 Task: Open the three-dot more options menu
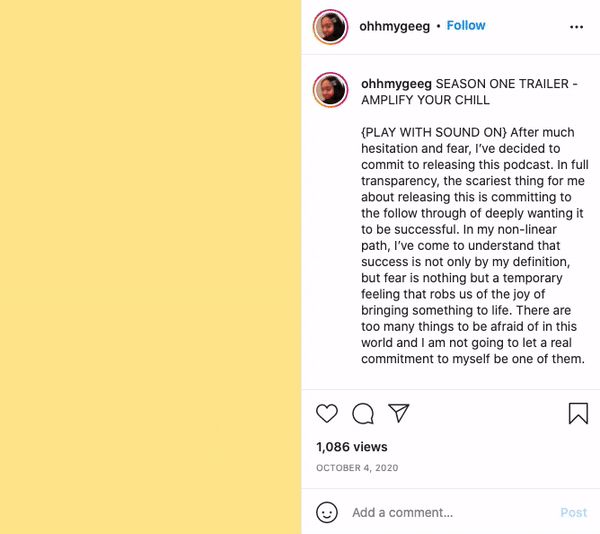(x=576, y=27)
